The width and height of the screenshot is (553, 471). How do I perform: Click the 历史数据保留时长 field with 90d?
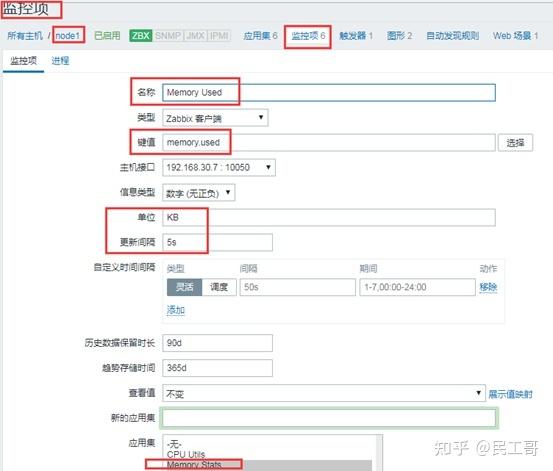coord(217,343)
